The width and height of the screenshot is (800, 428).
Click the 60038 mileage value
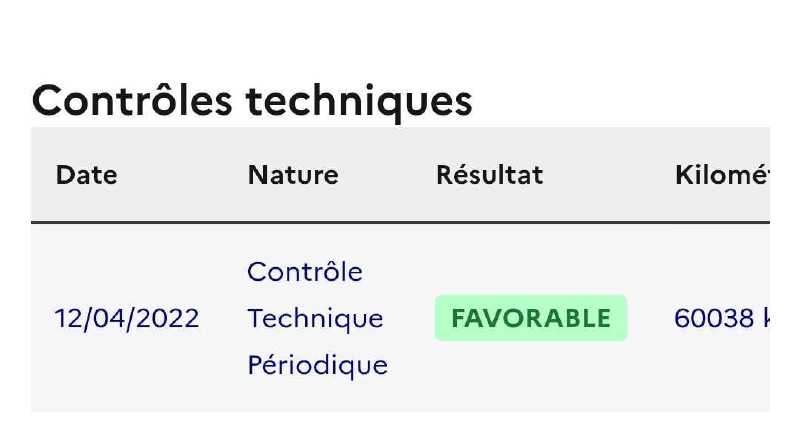click(x=714, y=318)
